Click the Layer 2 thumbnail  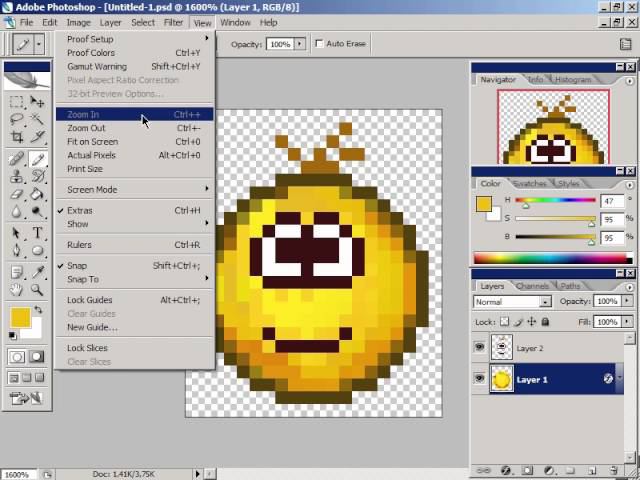click(x=502, y=347)
